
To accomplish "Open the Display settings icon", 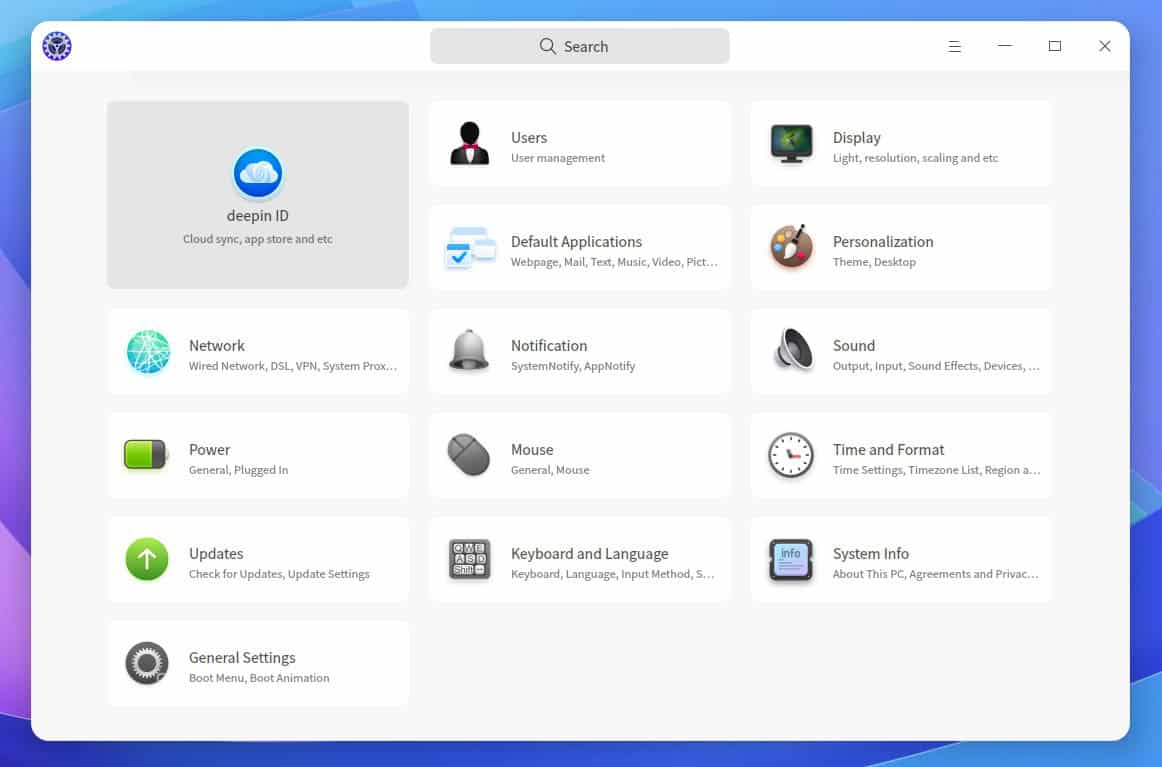I will [x=790, y=143].
